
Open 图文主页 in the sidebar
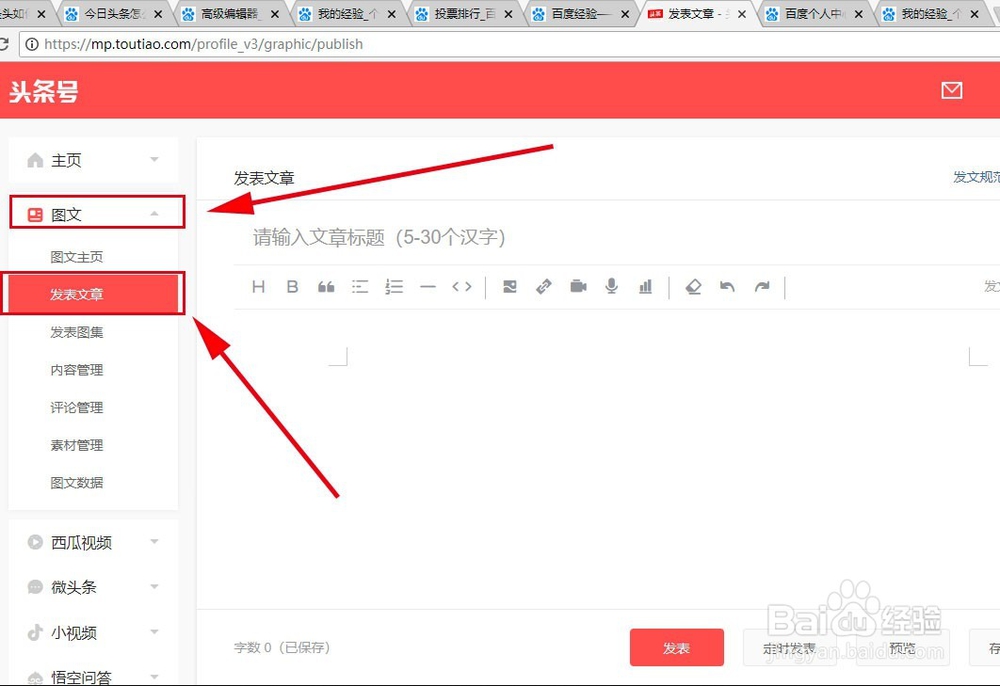77,257
